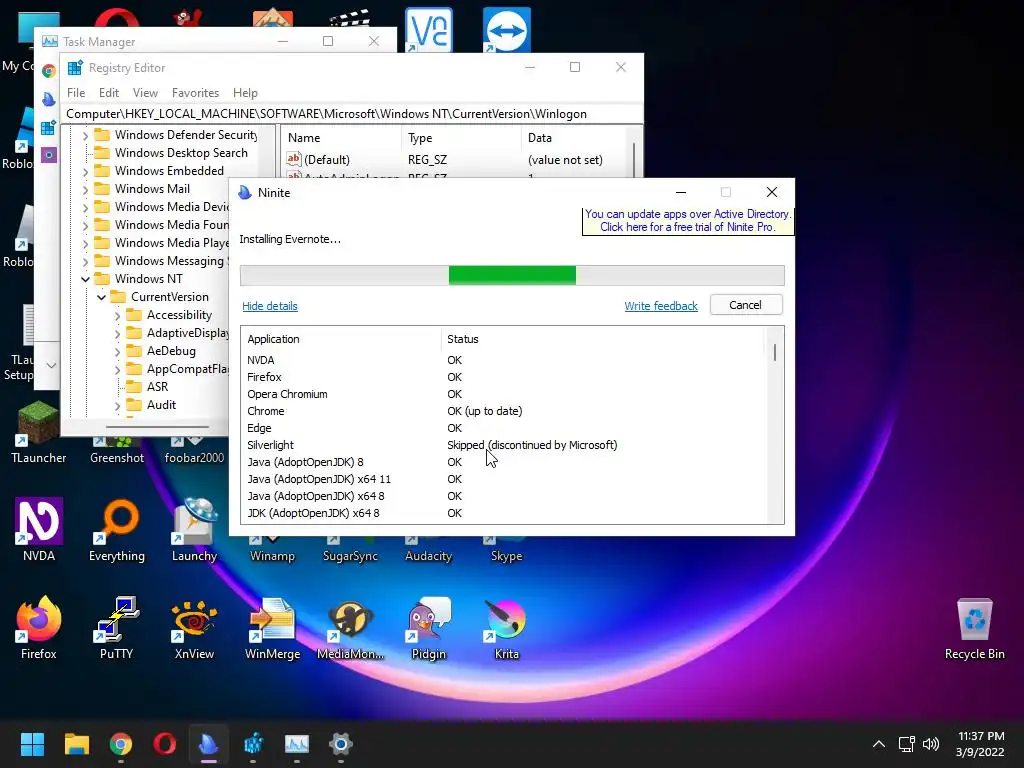Expand the Windows Mail key
1024x768 pixels.
point(86,189)
